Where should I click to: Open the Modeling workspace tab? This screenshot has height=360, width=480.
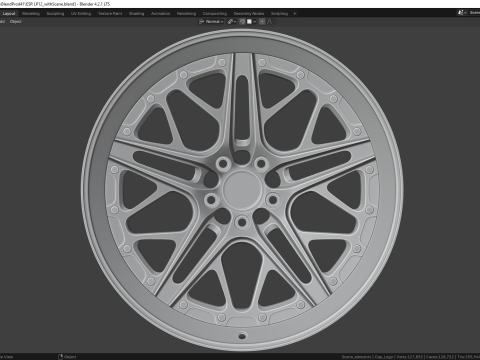[31, 14]
